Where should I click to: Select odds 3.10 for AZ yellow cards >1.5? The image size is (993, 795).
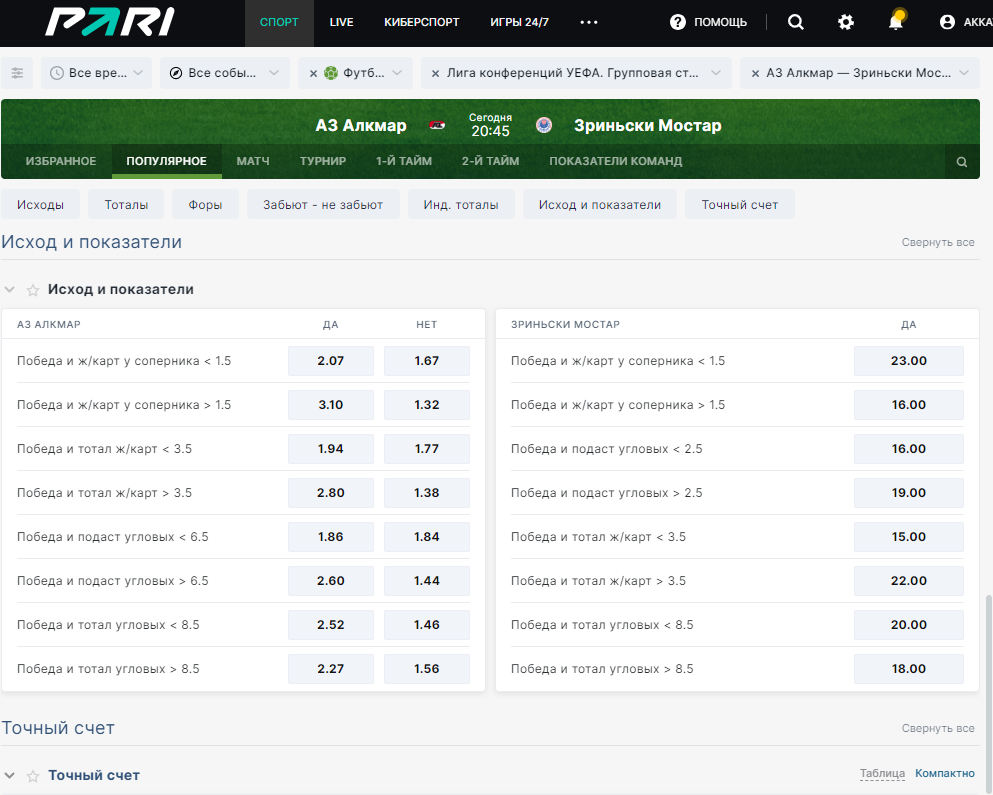331,405
